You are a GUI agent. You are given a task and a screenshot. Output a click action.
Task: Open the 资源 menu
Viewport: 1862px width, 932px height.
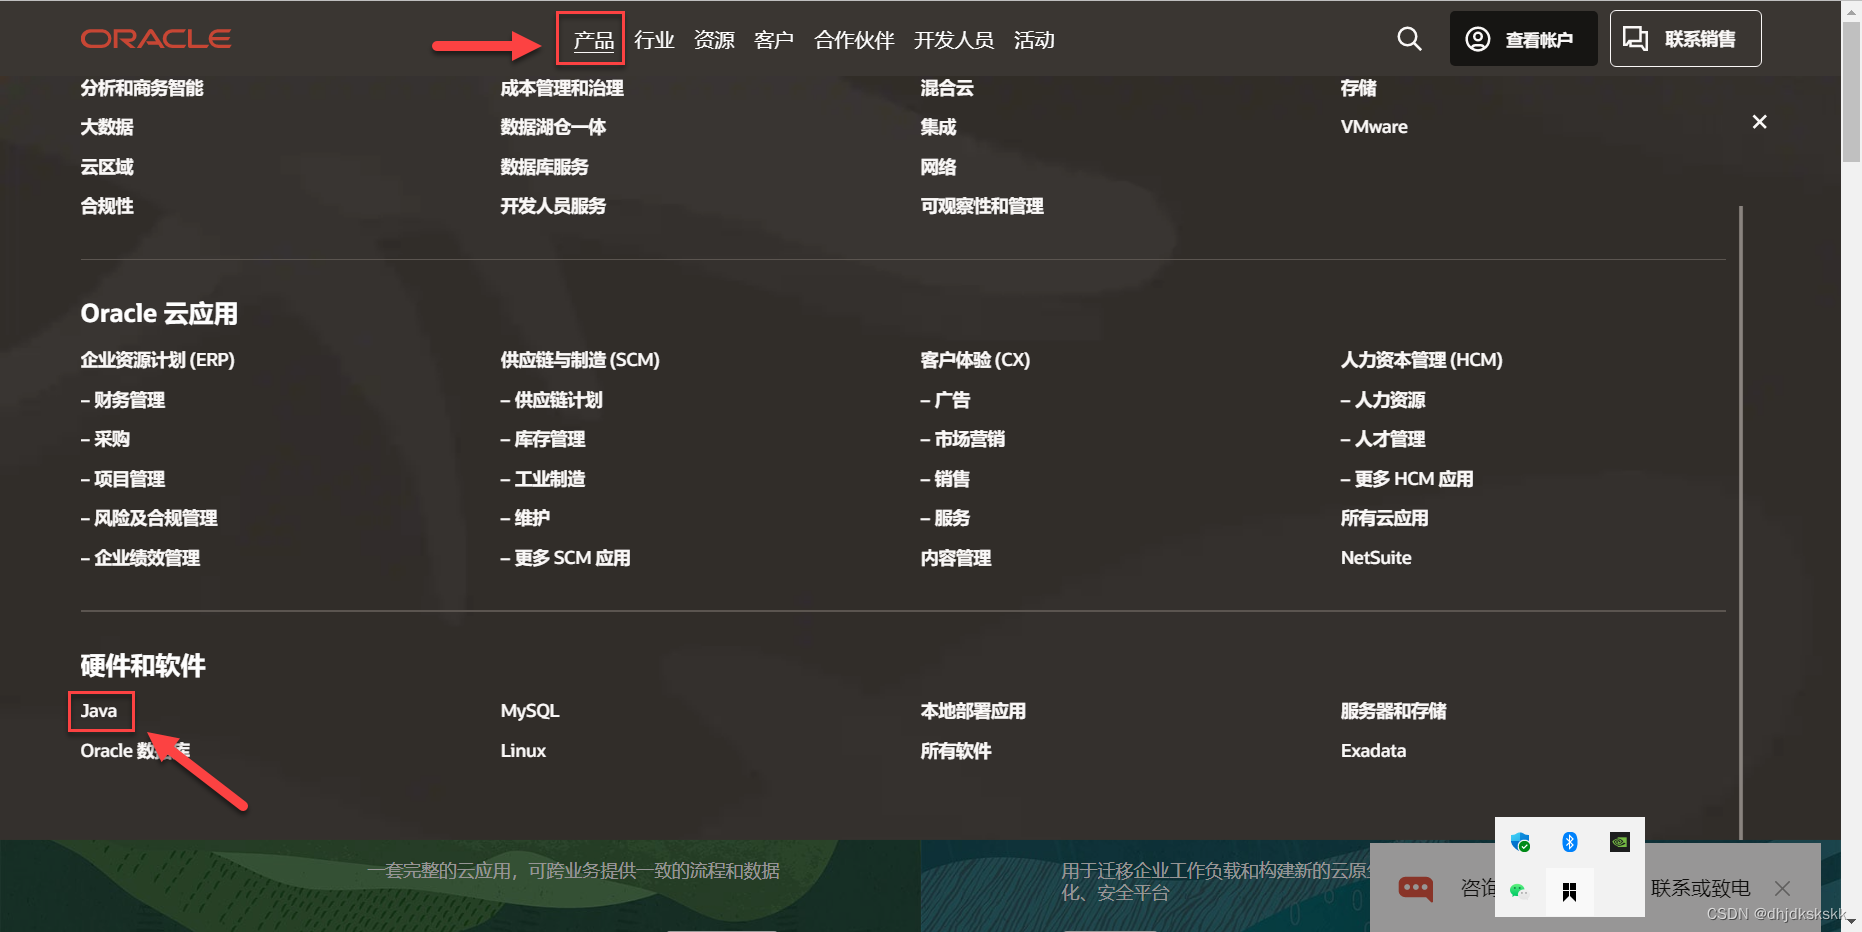(x=714, y=40)
